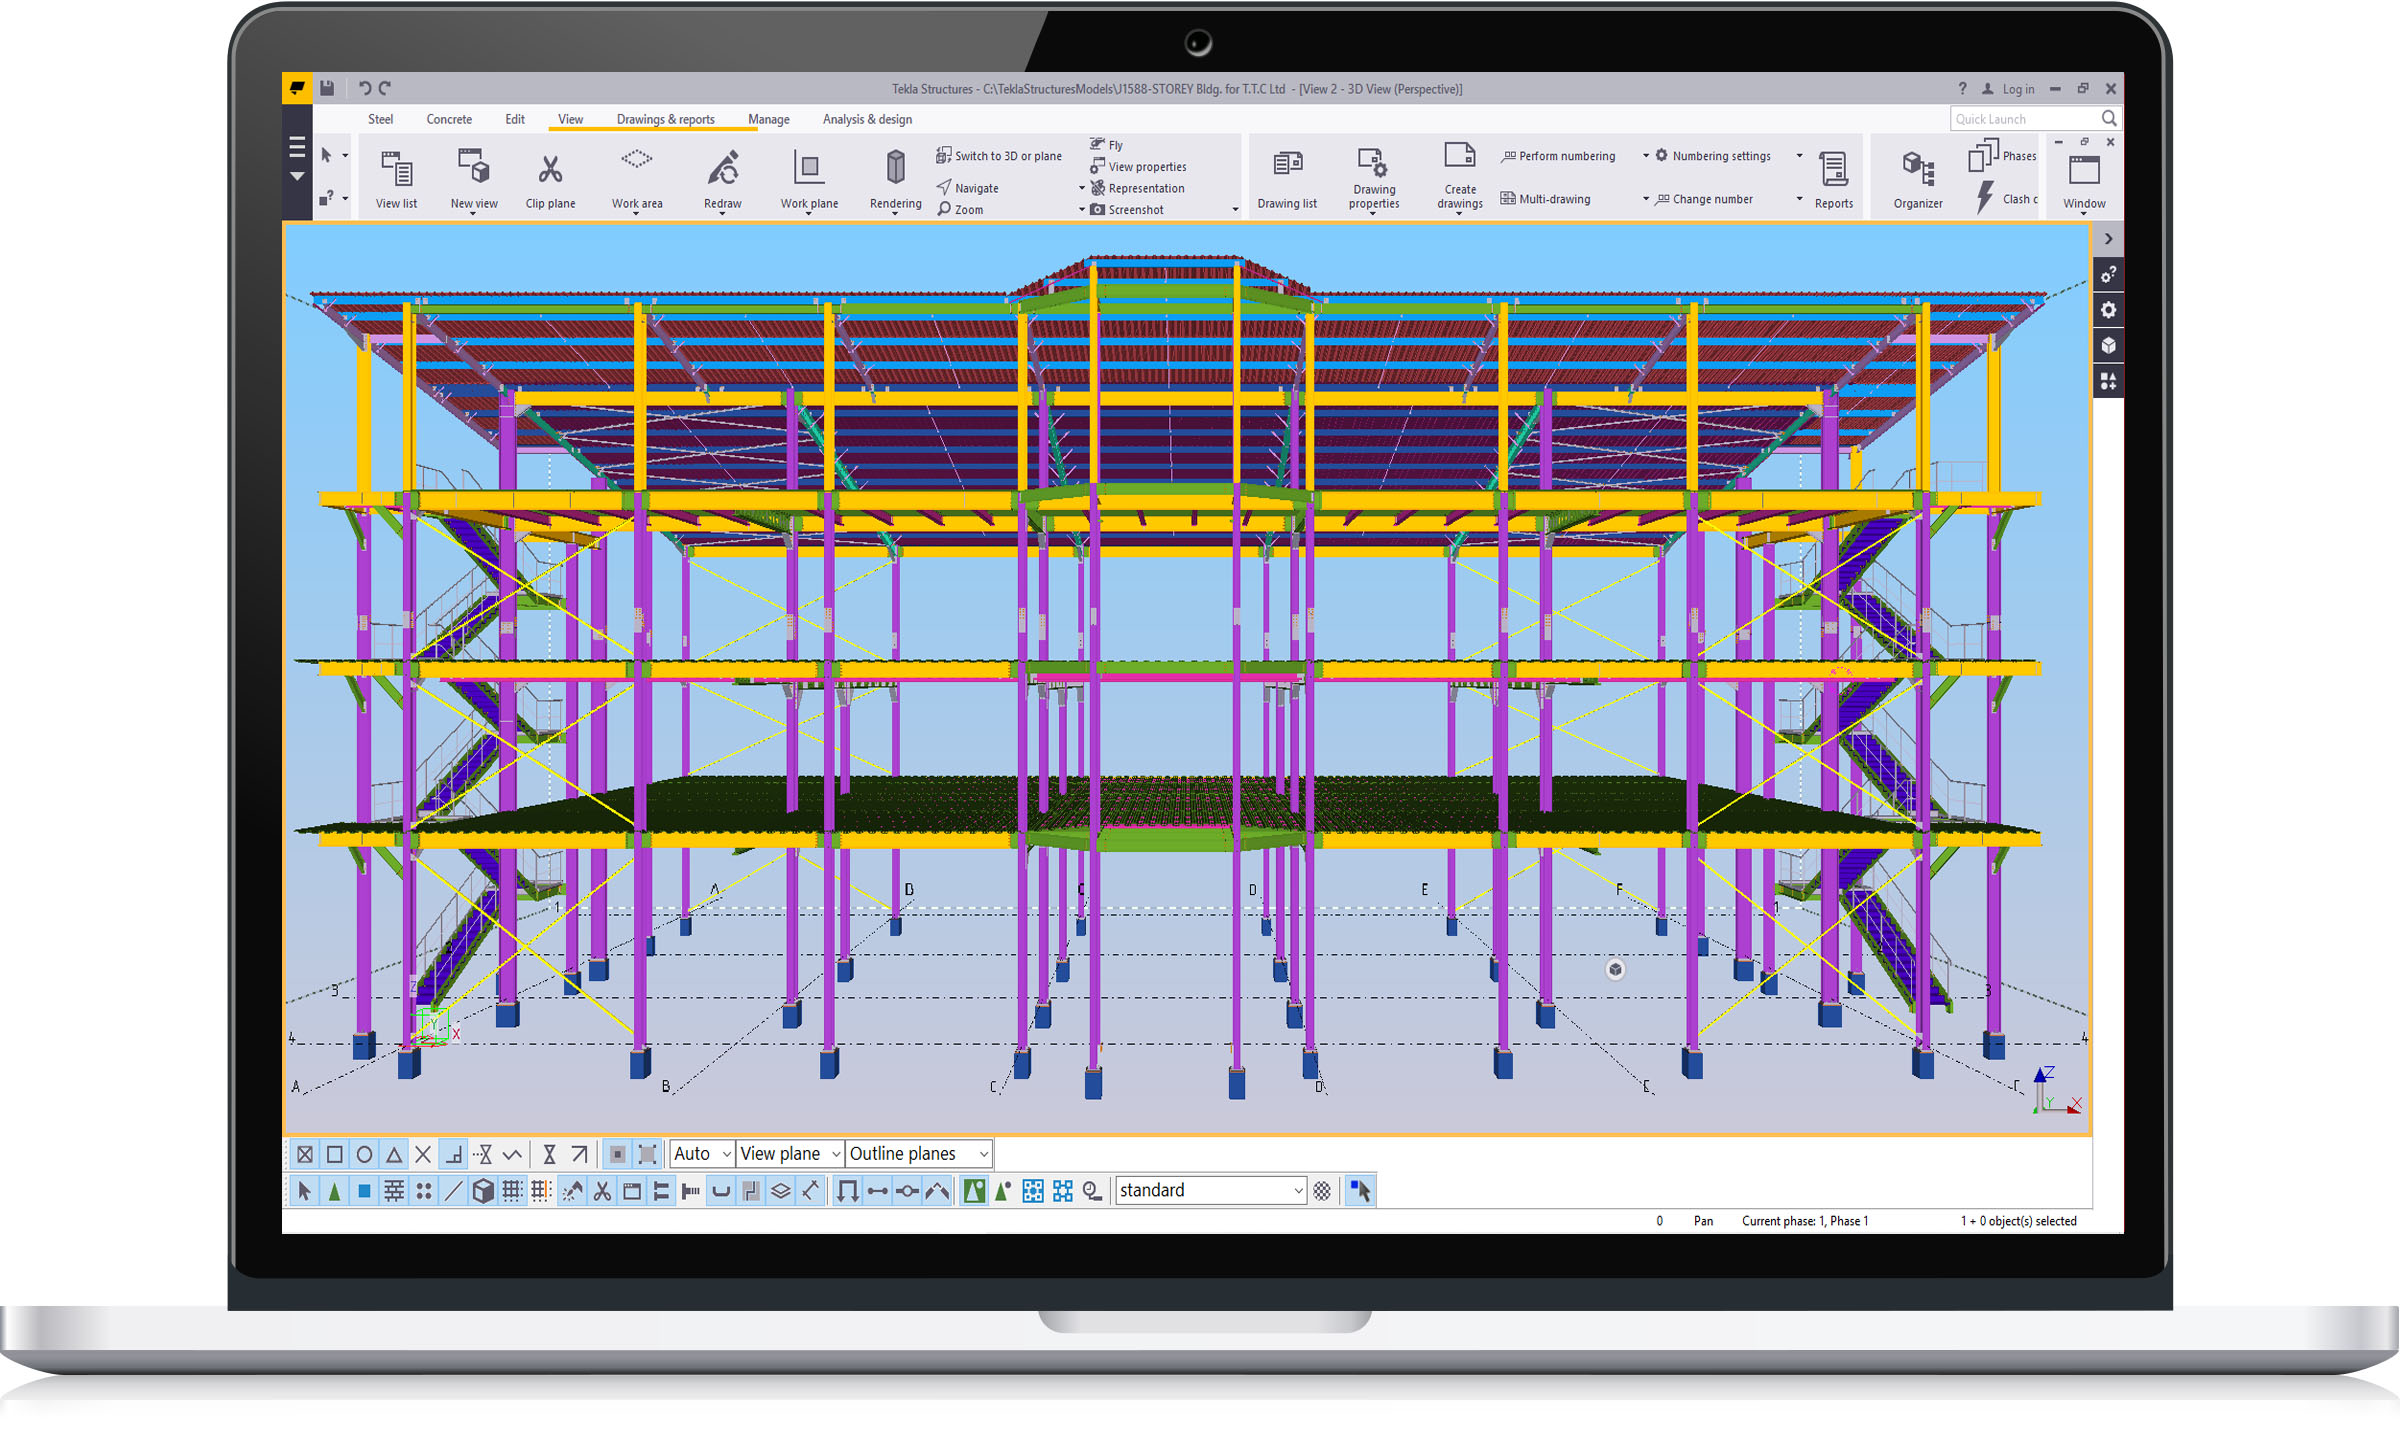The height and width of the screenshot is (1444, 2400).
Task: Switch to the Steel tab
Action: [x=380, y=119]
